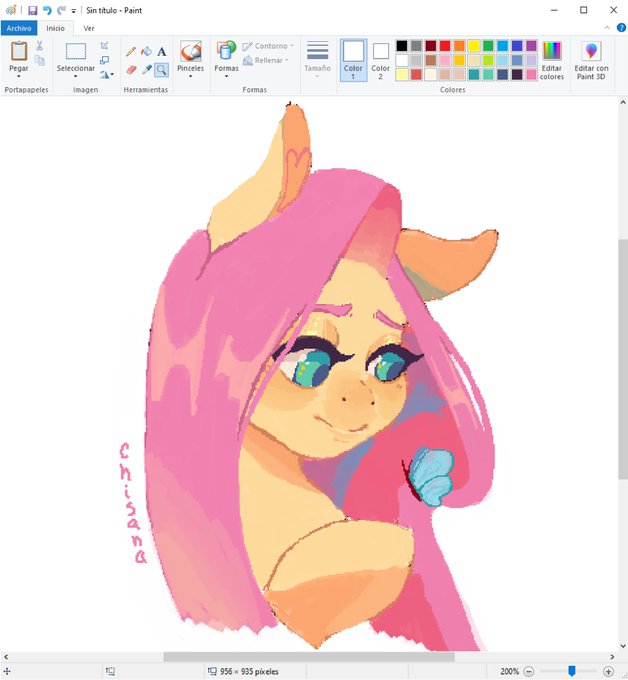Adjust the zoom slider handle
Image resolution: width=628 pixels, height=680 pixels.
click(572, 671)
